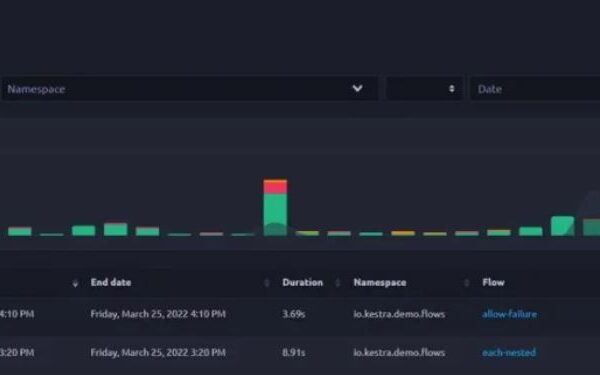Open the each-nested flow link
Viewport: 600px width, 375px height.
509,352
